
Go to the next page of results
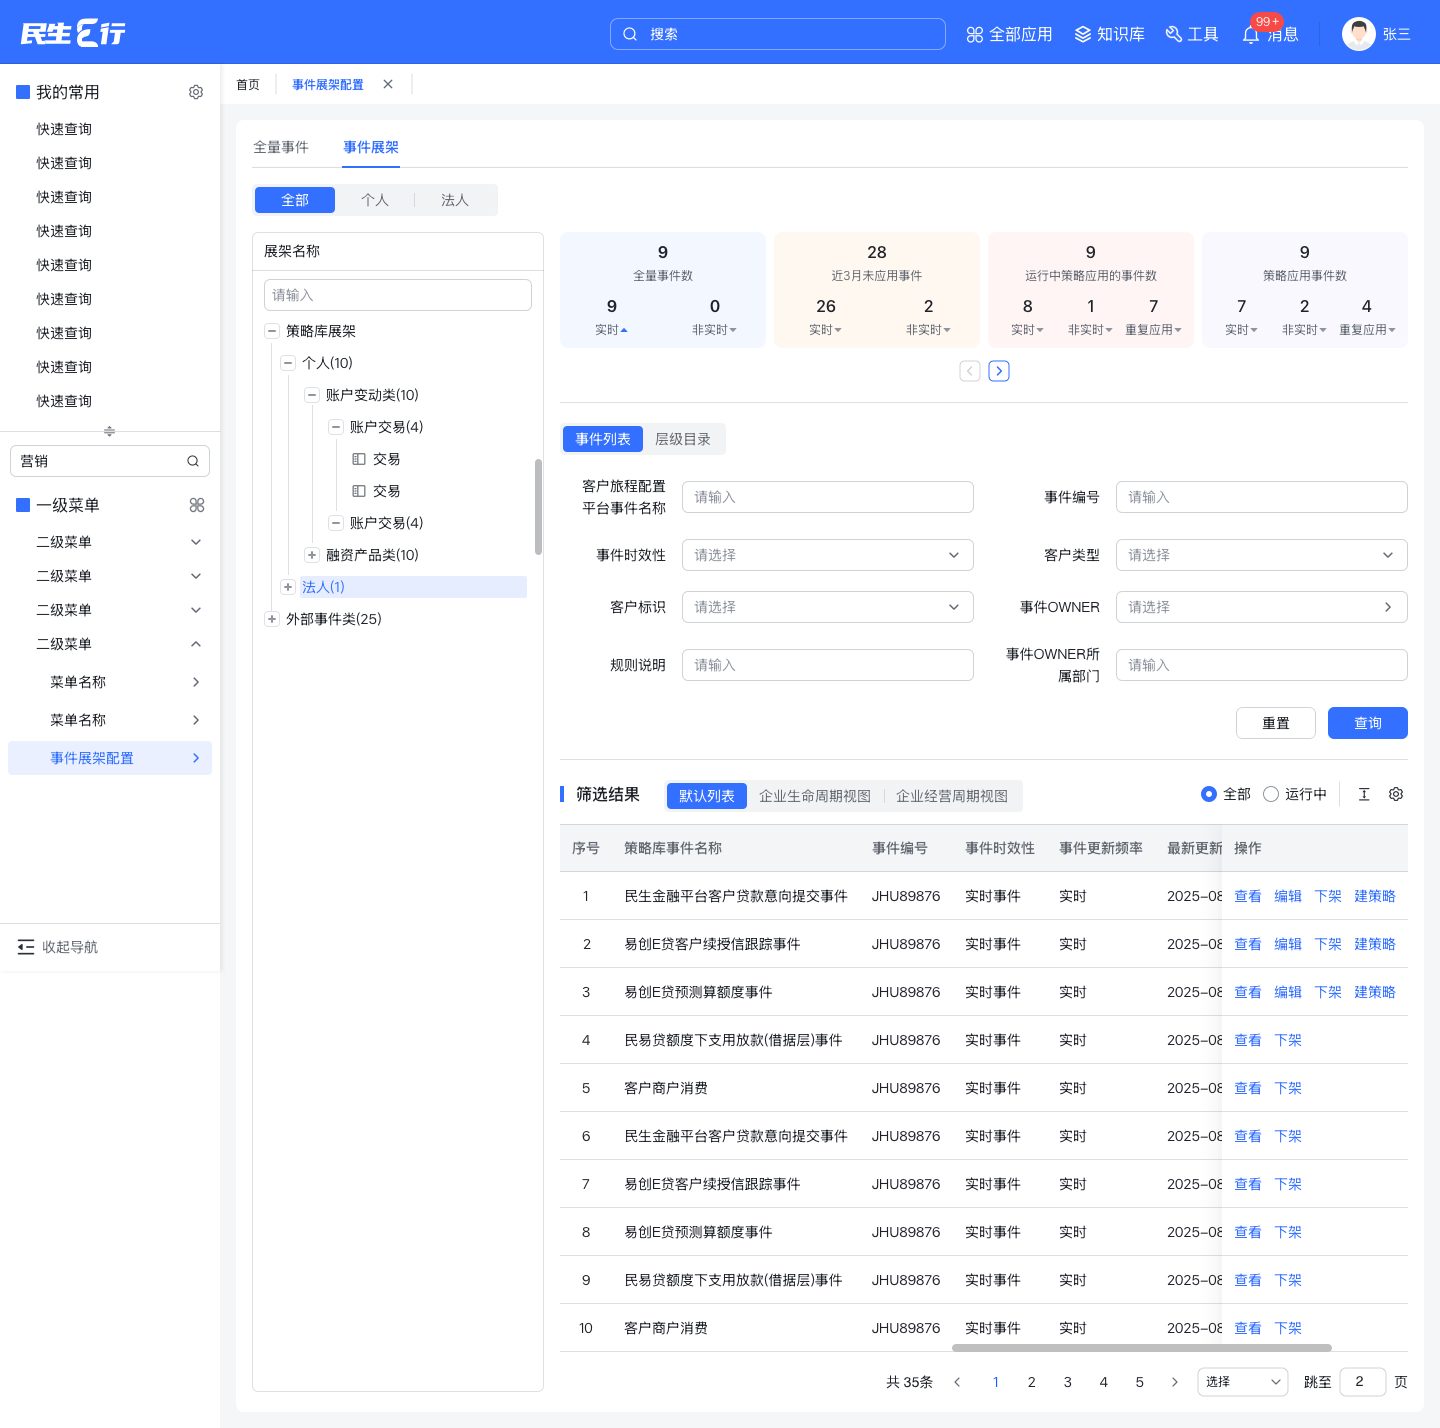(x=1175, y=1382)
